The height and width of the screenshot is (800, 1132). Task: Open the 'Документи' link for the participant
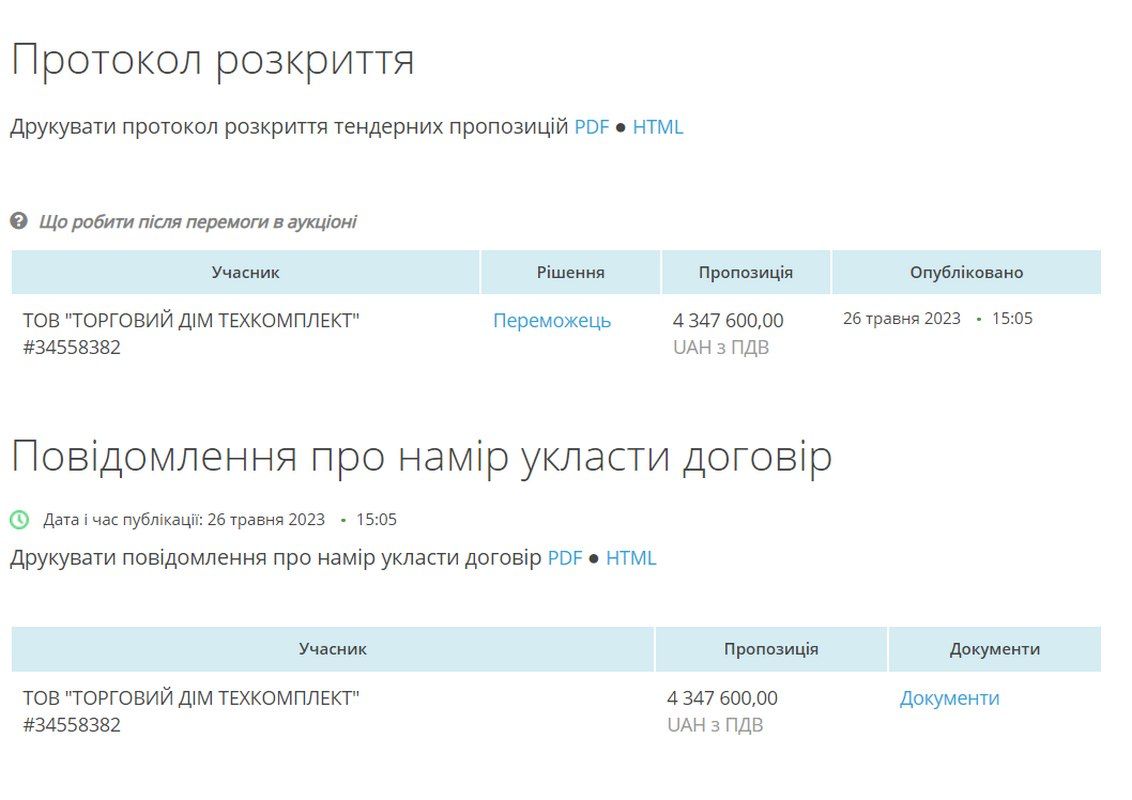pos(949,698)
